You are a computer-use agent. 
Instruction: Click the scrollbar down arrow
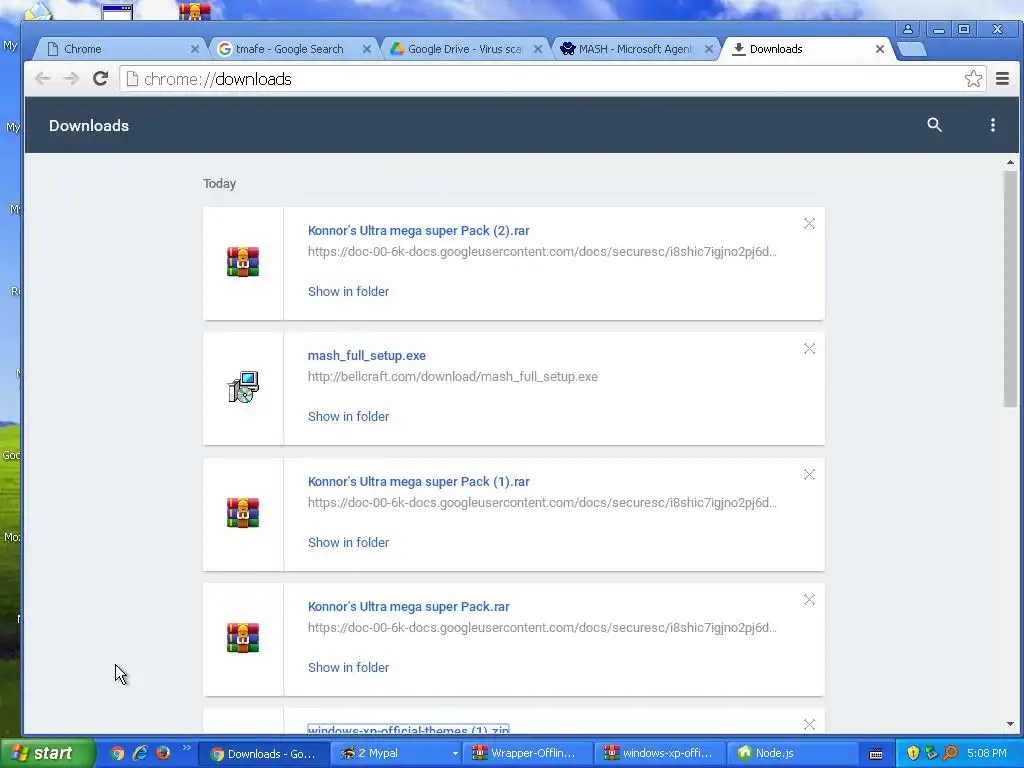(x=1010, y=724)
